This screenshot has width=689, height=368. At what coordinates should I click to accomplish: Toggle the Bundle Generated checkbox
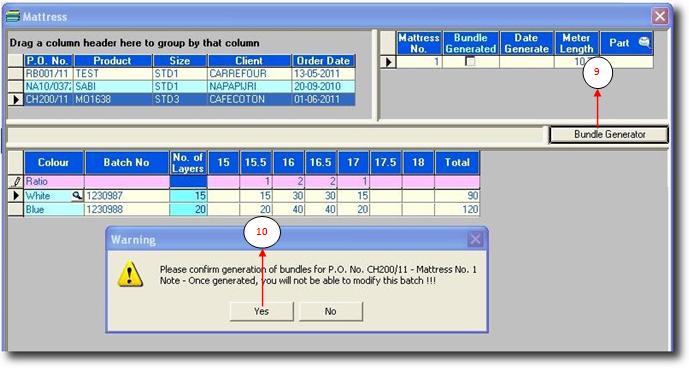click(x=471, y=62)
